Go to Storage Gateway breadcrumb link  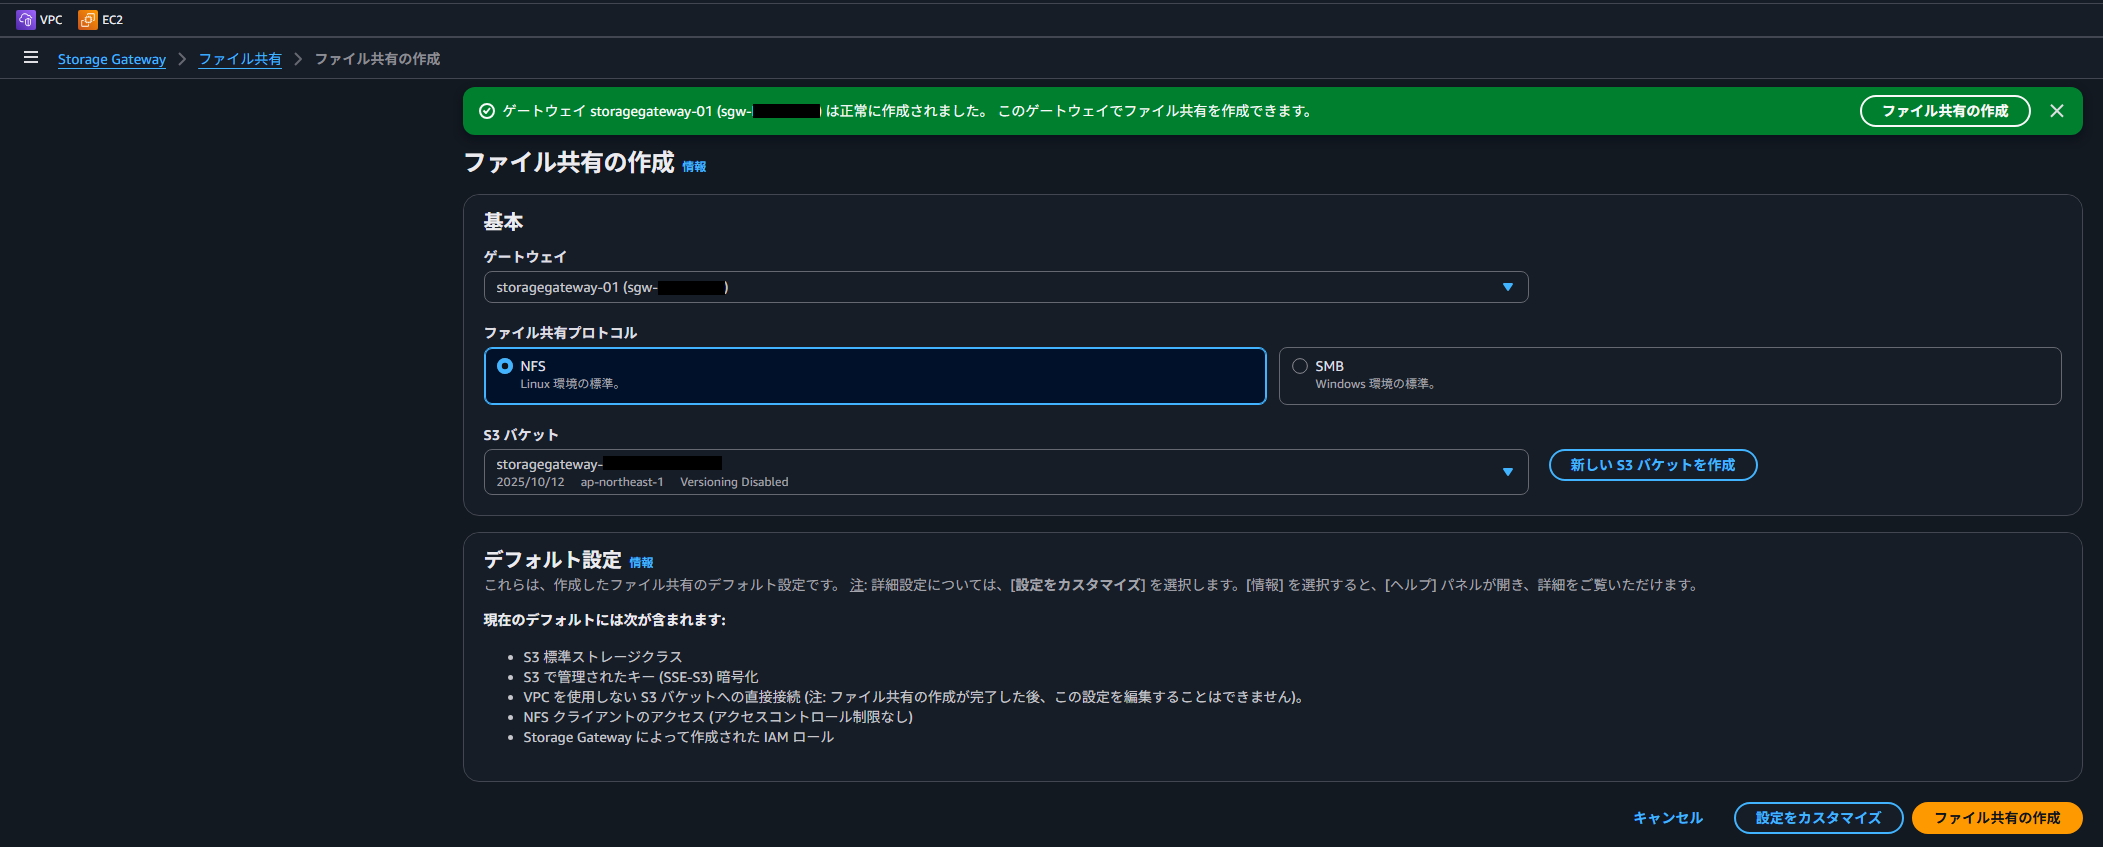point(112,59)
